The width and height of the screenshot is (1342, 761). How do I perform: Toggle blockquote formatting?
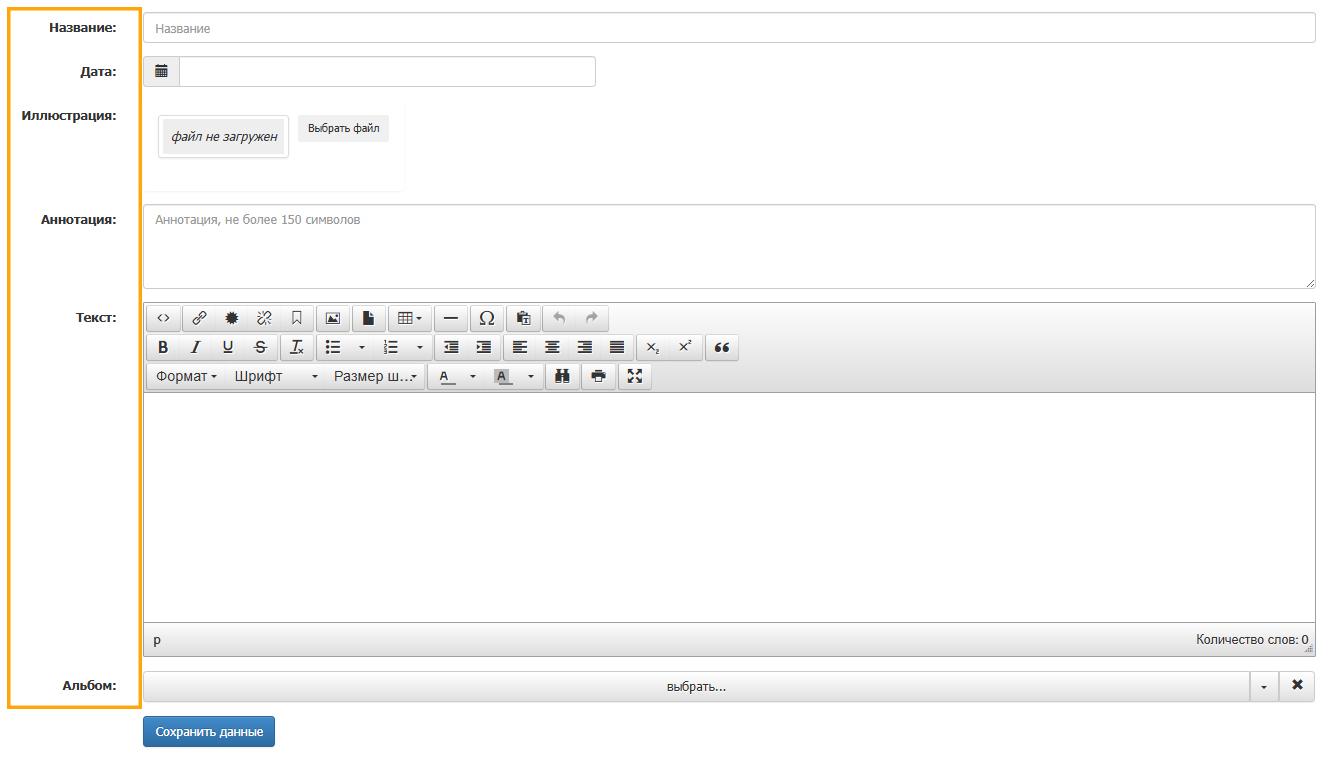click(722, 347)
